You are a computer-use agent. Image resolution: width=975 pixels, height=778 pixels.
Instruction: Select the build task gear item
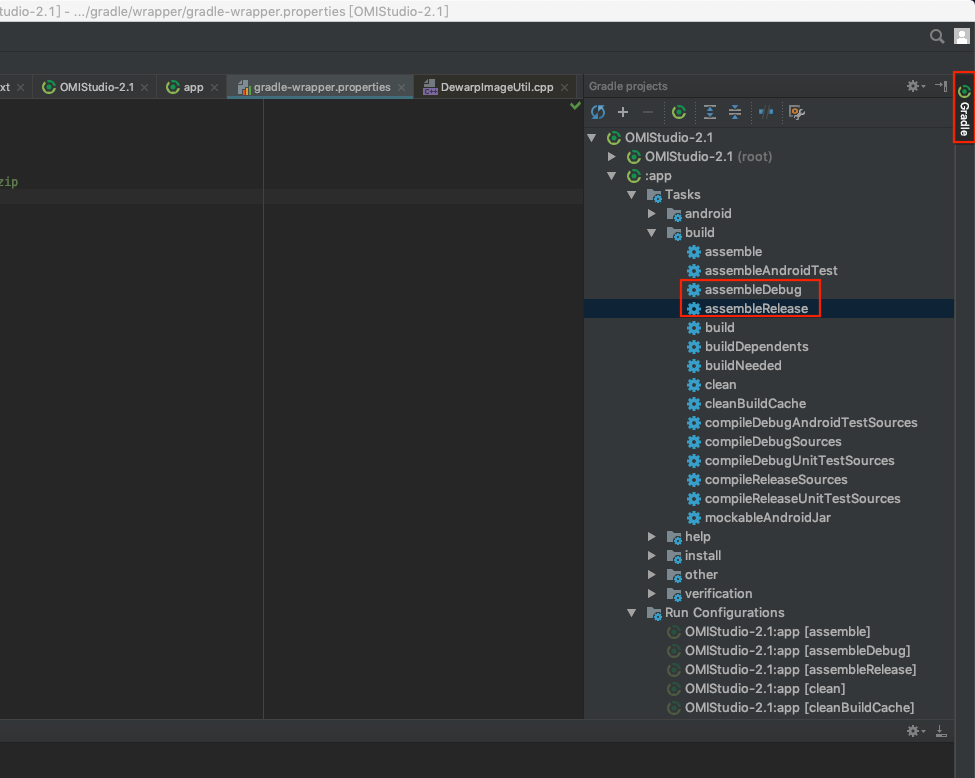pos(711,328)
